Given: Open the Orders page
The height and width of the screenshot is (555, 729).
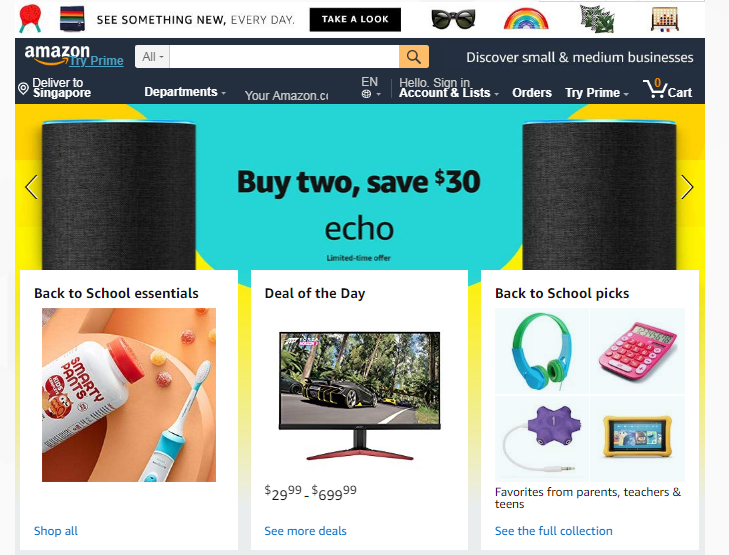Looking at the screenshot, I should pos(532,92).
